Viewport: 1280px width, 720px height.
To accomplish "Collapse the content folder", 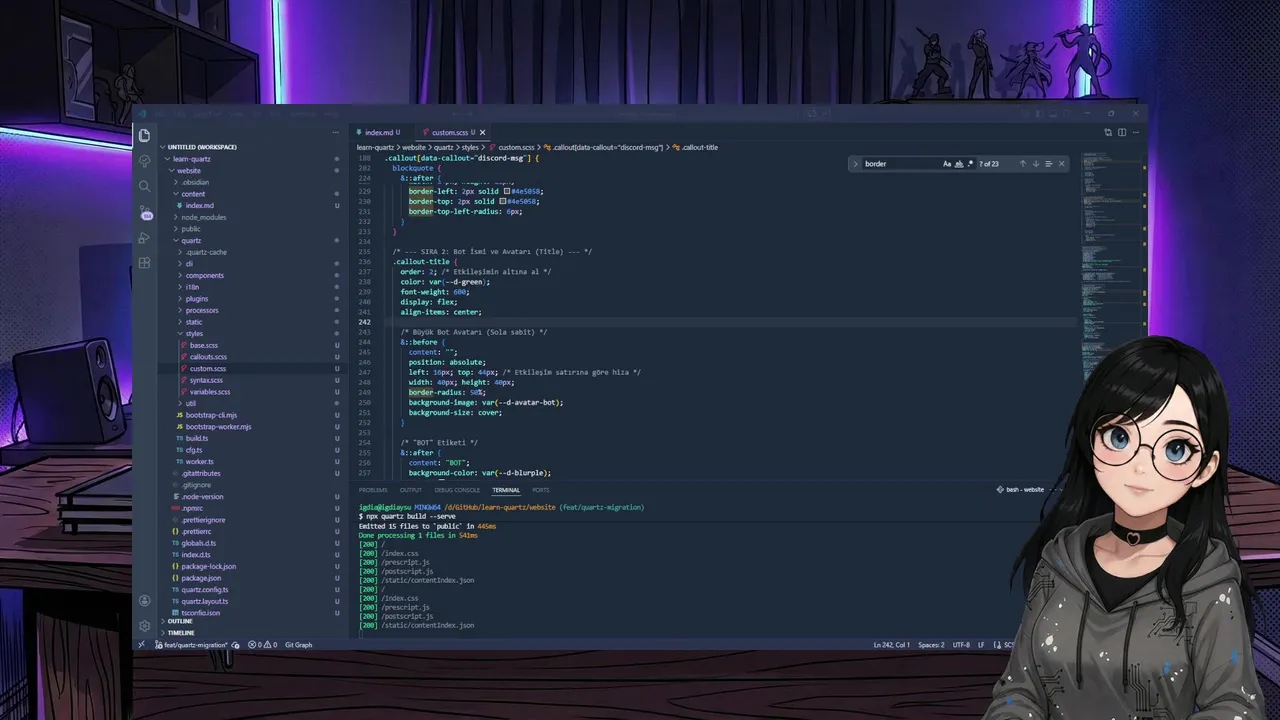I will (193, 194).
